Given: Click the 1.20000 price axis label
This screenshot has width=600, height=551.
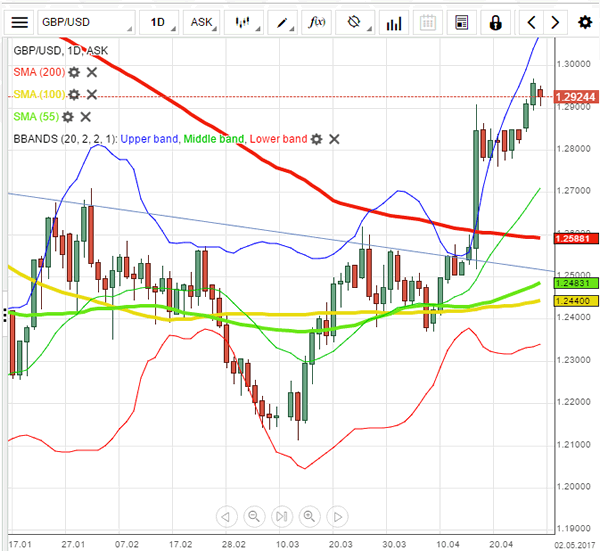Looking at the screenshot, I should (574, 487).
